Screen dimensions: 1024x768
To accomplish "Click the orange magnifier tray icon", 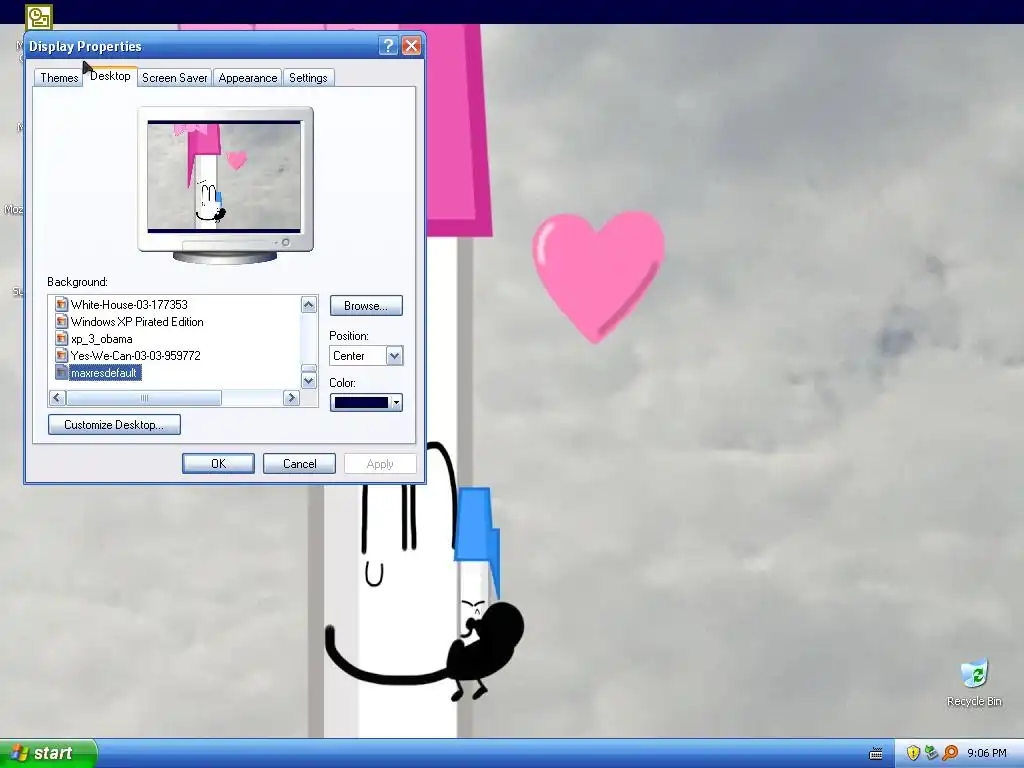I will [950, 753].
